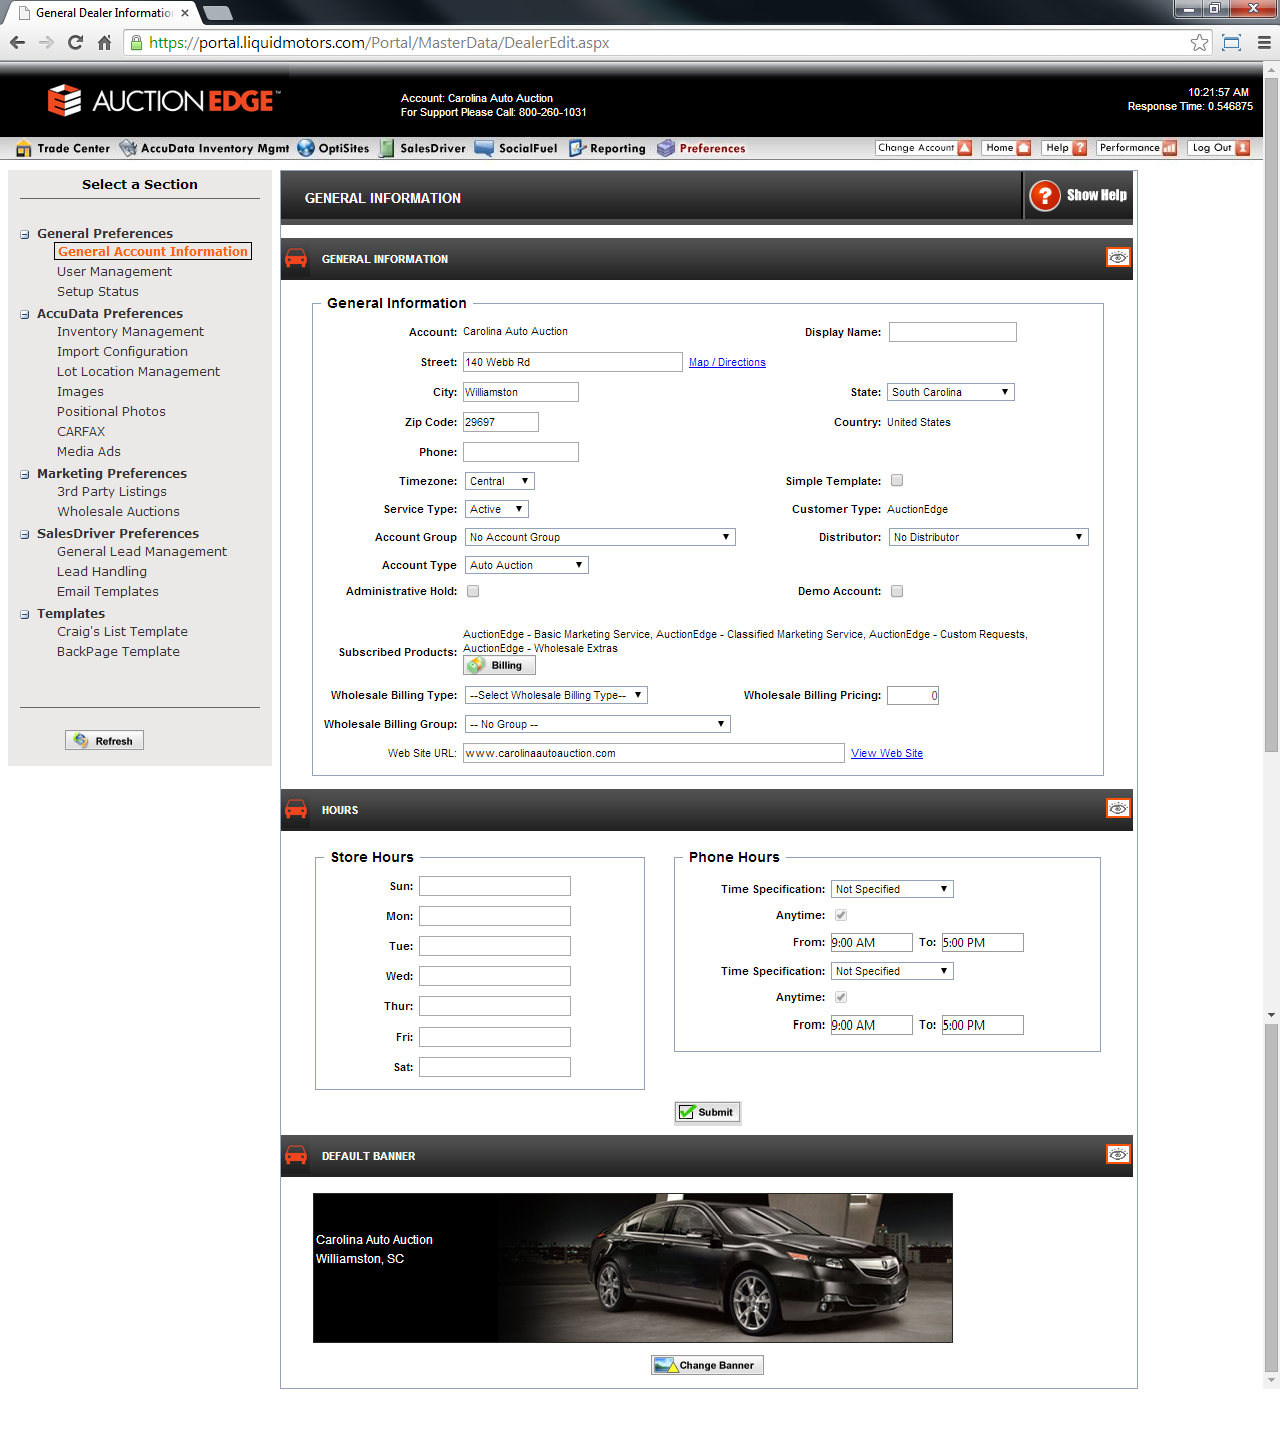Click the Help question mark icon
The width and height of the screenshot is (1280, 1456).
(1079, 148)
